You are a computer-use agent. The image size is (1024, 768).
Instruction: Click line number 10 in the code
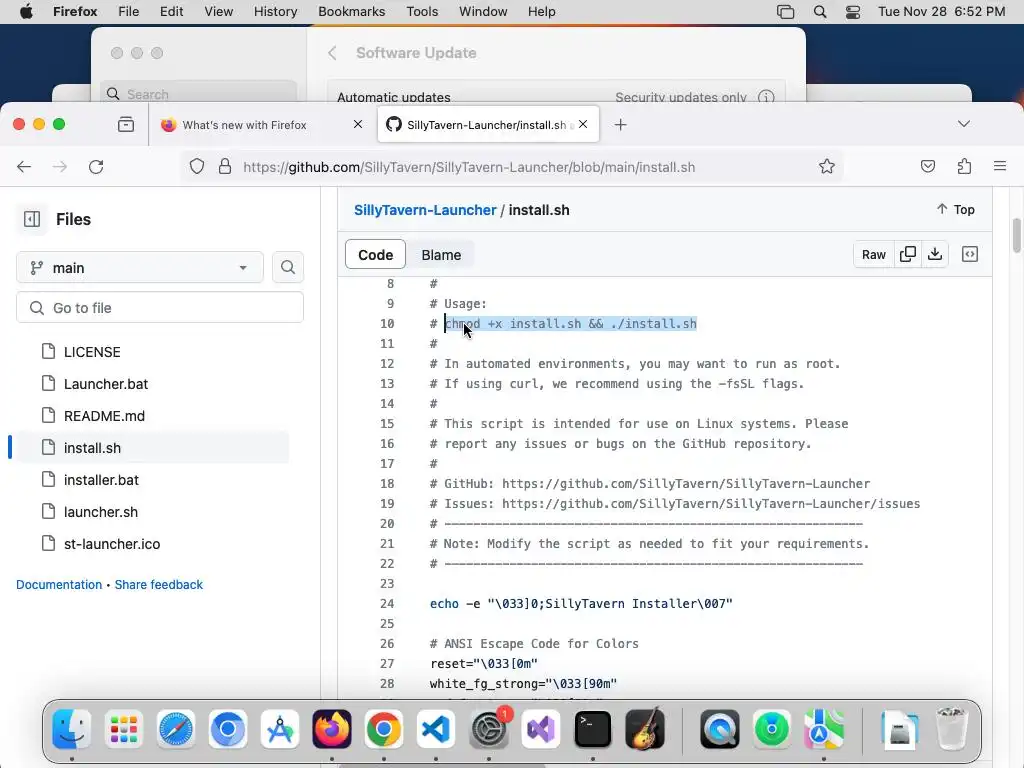[x=387, y=323]
